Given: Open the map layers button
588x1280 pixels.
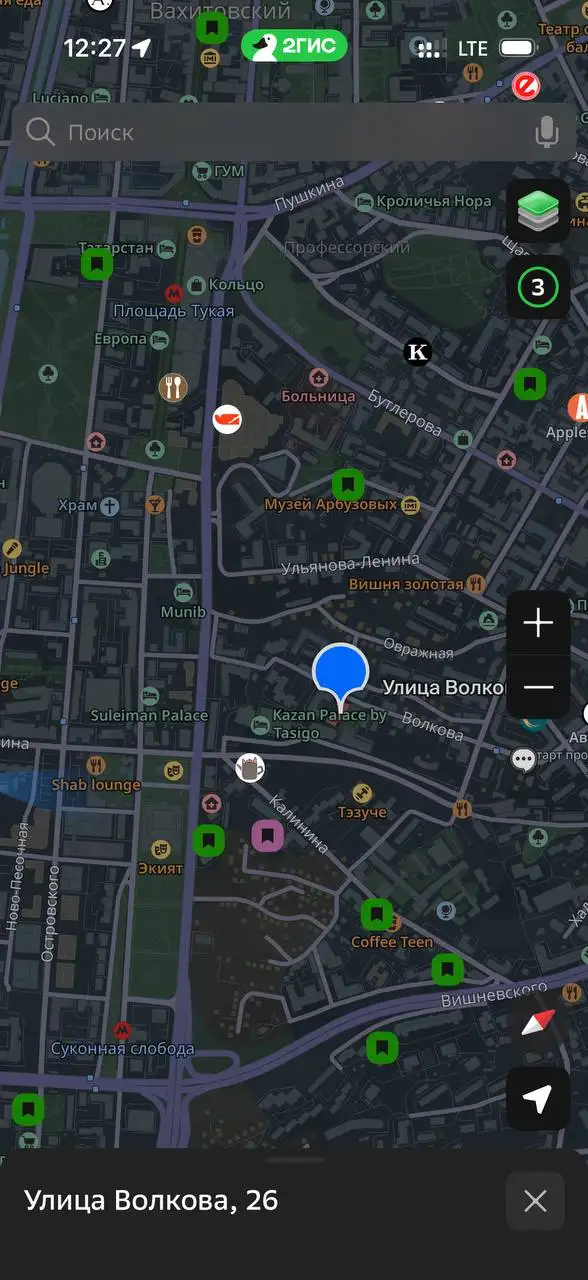Looking at the screenshot, I should tap(538, 210).
